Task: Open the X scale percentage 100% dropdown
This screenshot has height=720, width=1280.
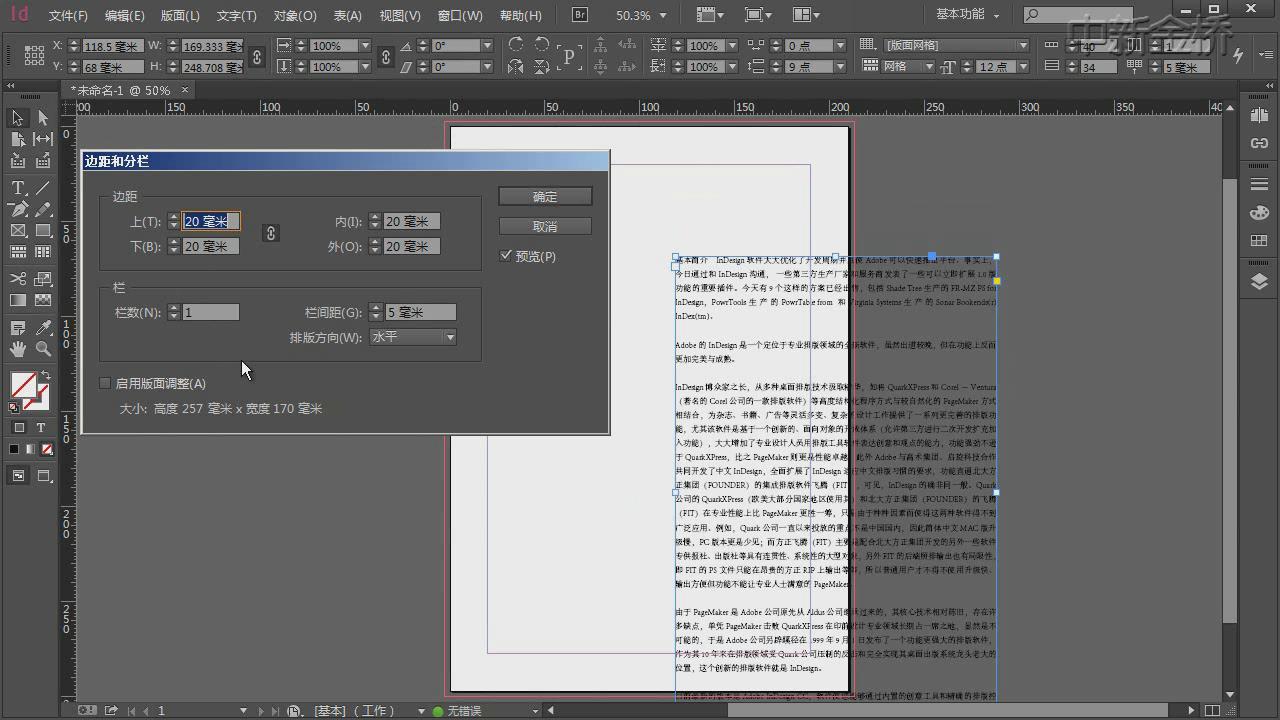Action: [x=365, y=46]
